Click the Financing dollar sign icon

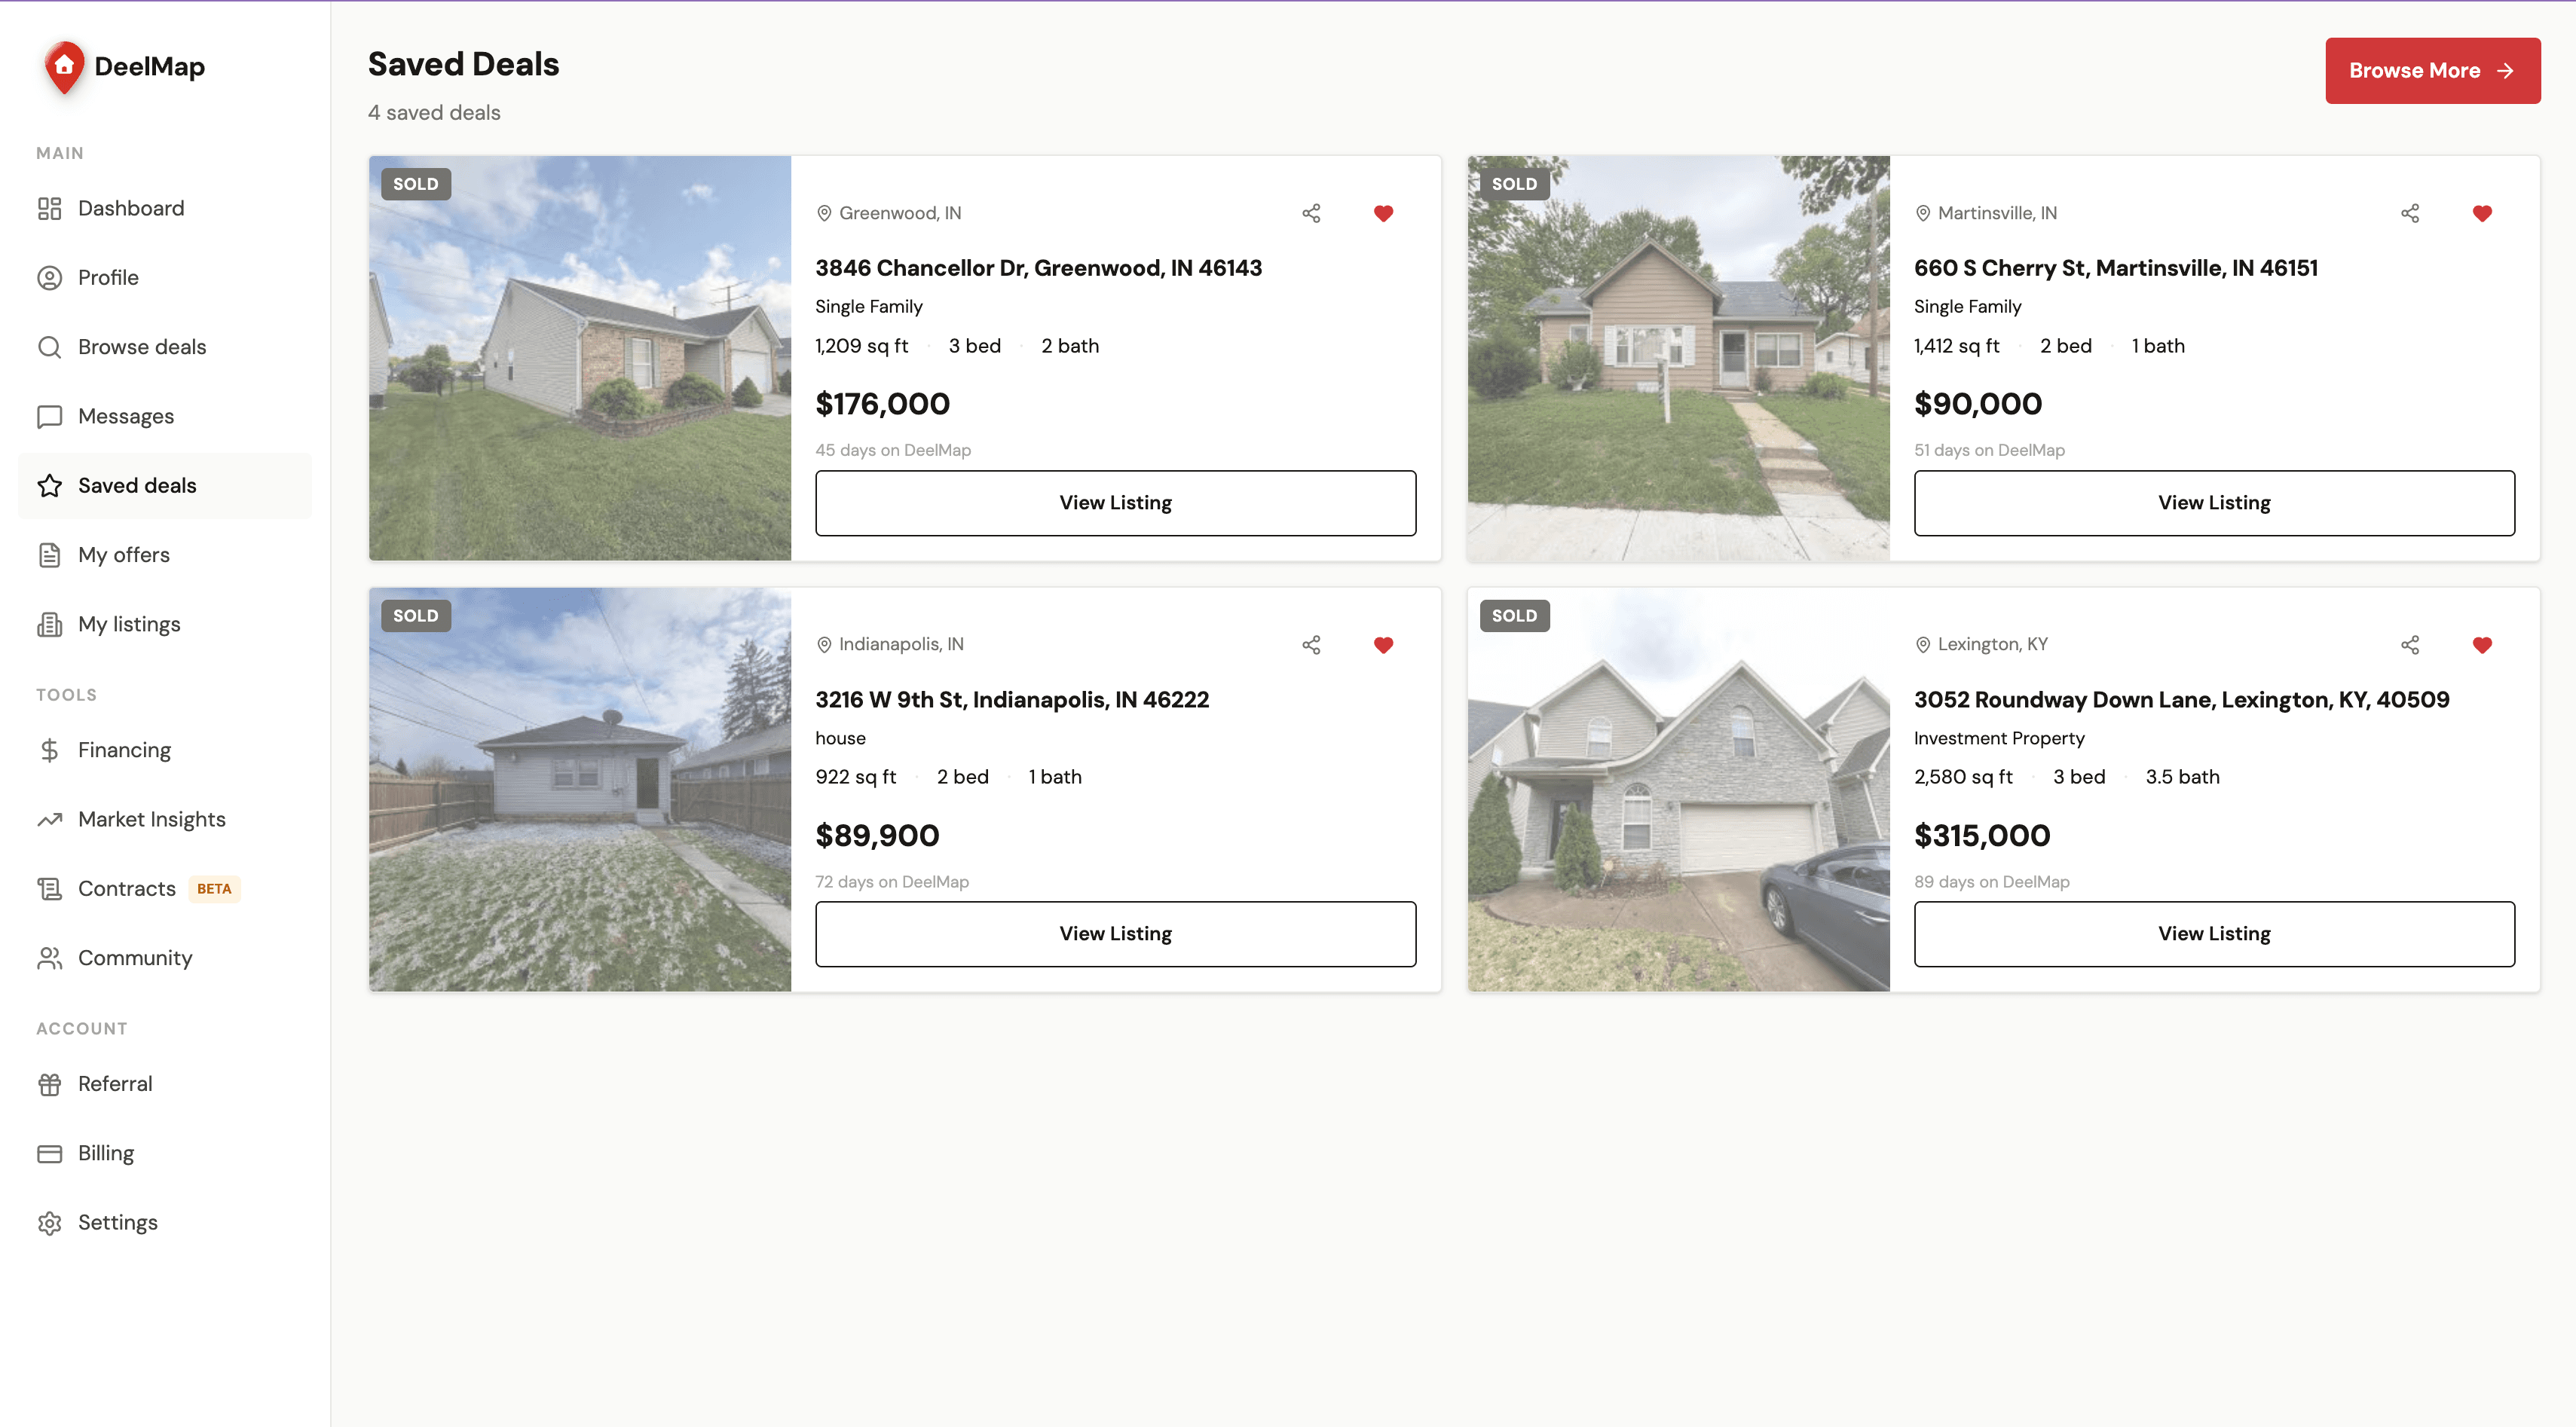coord(49,750)
